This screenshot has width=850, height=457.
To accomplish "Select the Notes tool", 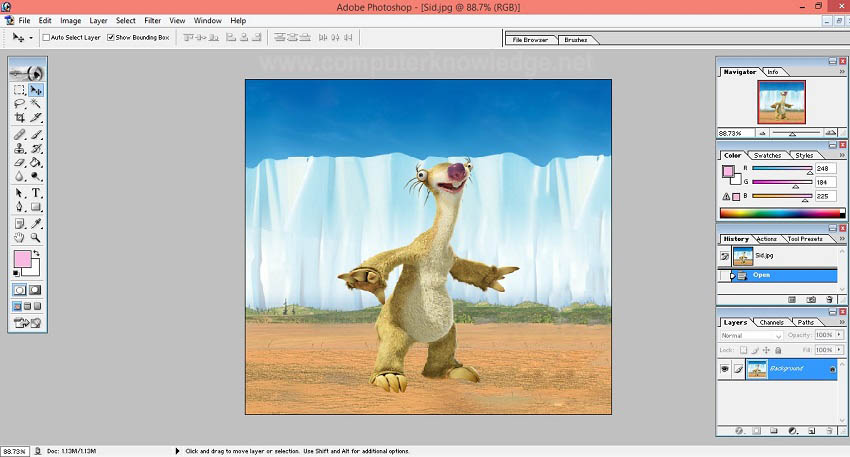I will [20, 223].
